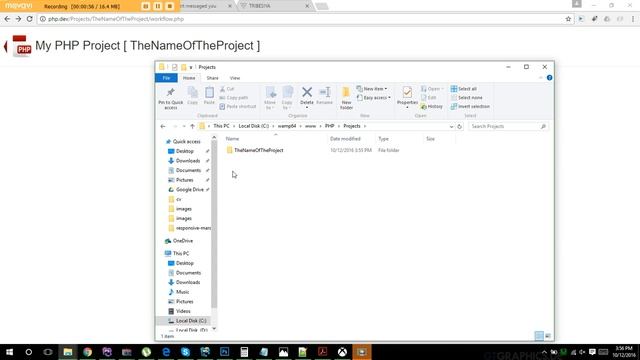The width and height of the screenshot is (640, 360).
Task: Open the Easy access dropdown
Action: 374,98
